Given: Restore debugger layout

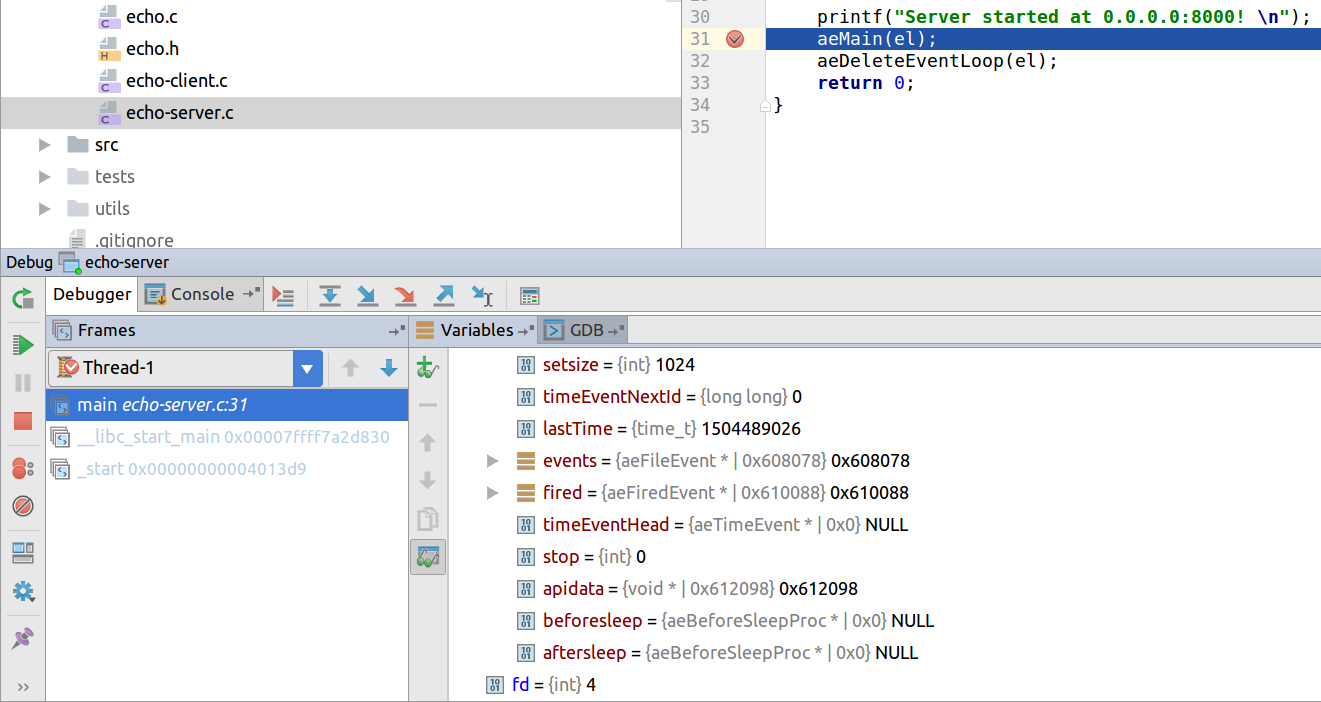Looking at the screenshot, I should tap(23, 553).
